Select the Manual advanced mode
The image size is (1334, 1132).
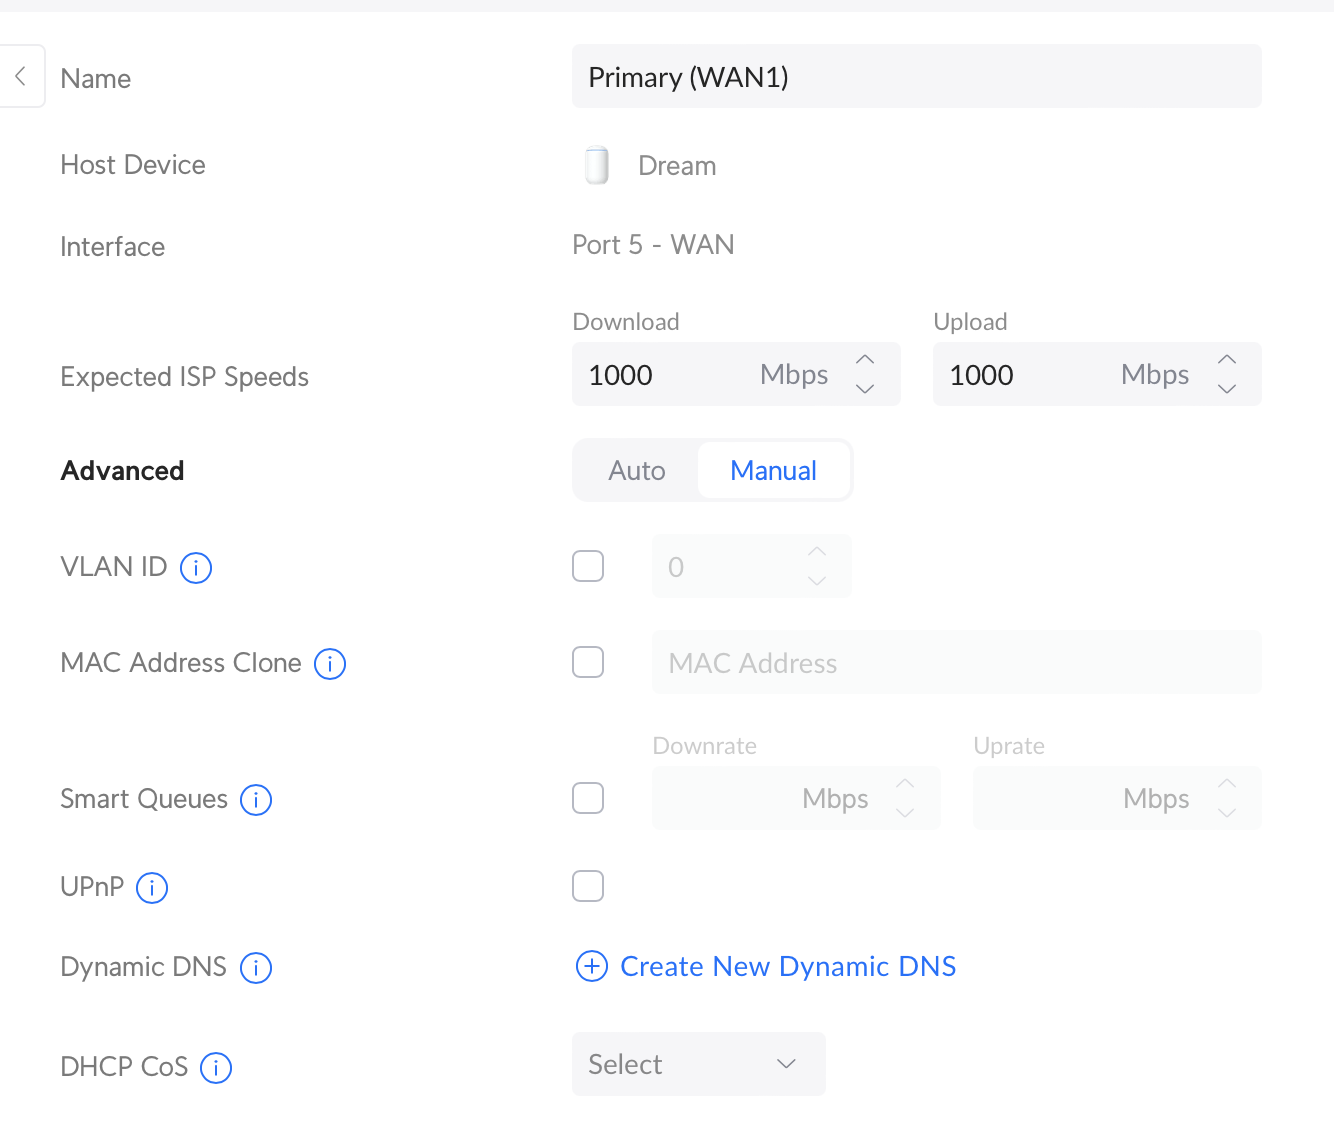[x=774, y=470]
